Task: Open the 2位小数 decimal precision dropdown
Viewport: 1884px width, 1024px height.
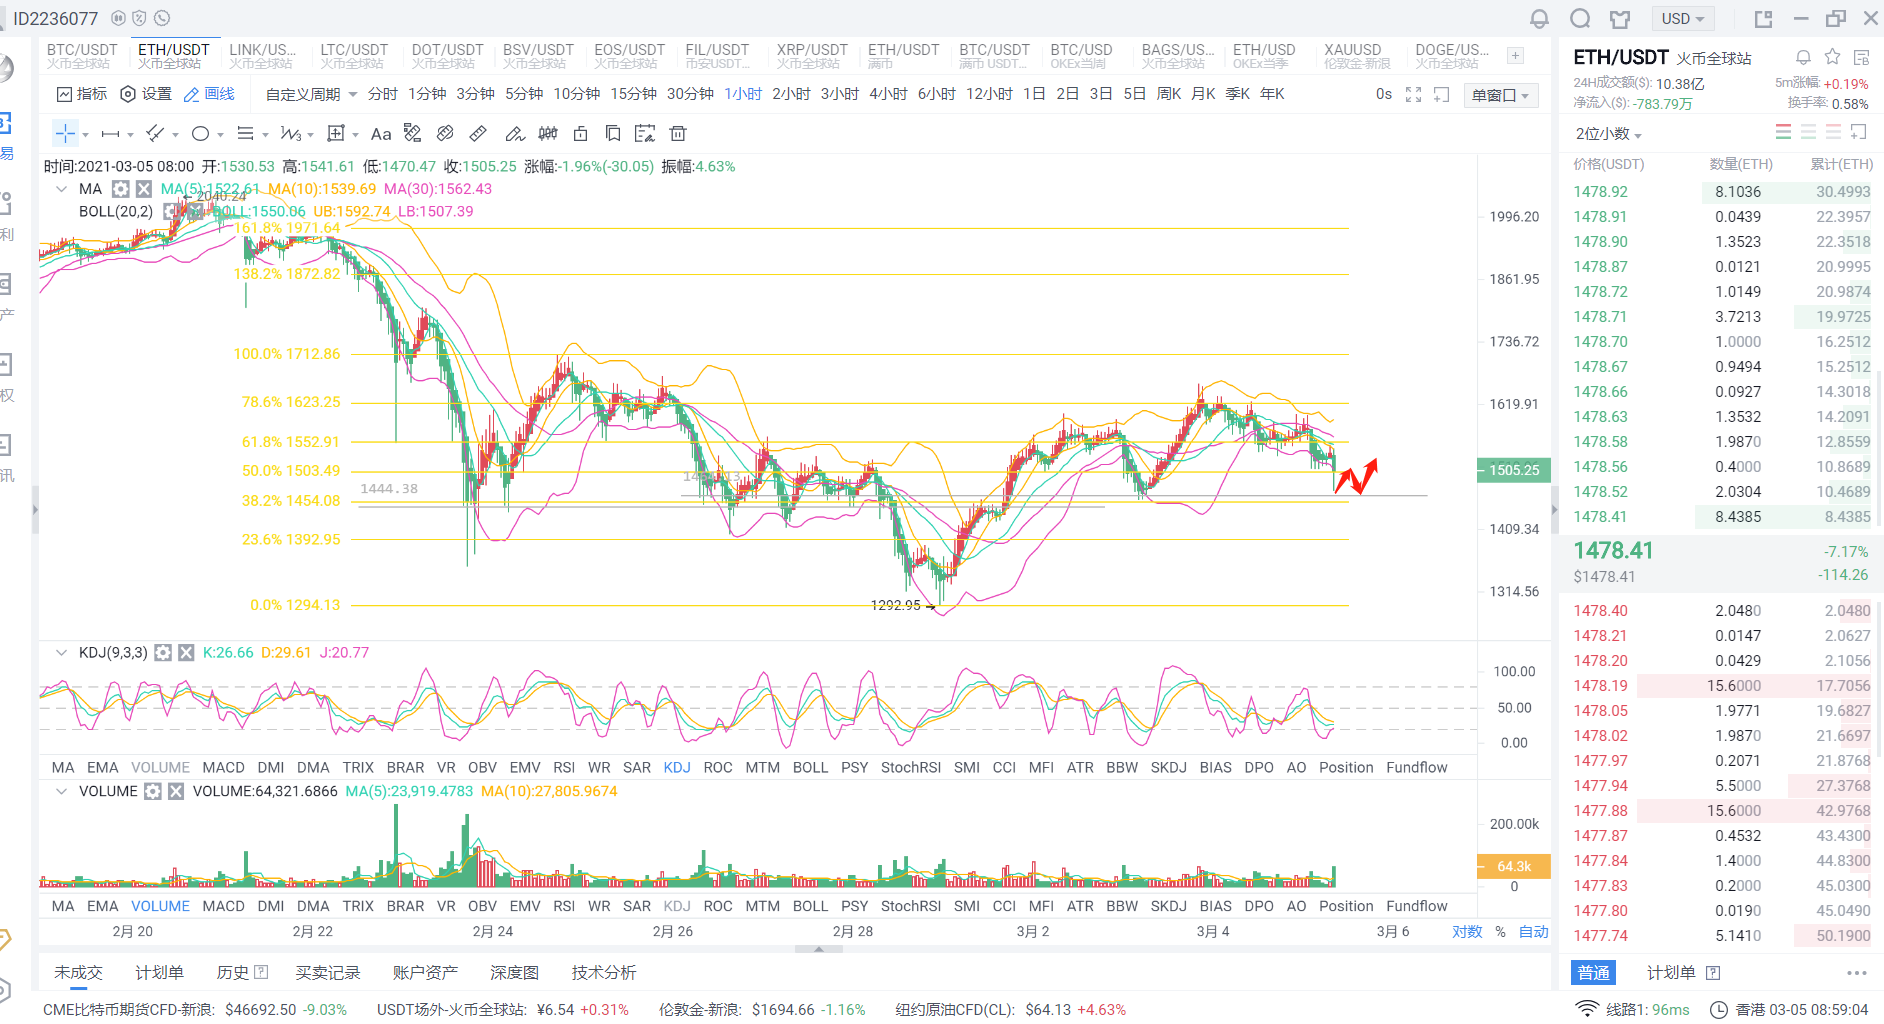Action: (x=1609, y=134)
